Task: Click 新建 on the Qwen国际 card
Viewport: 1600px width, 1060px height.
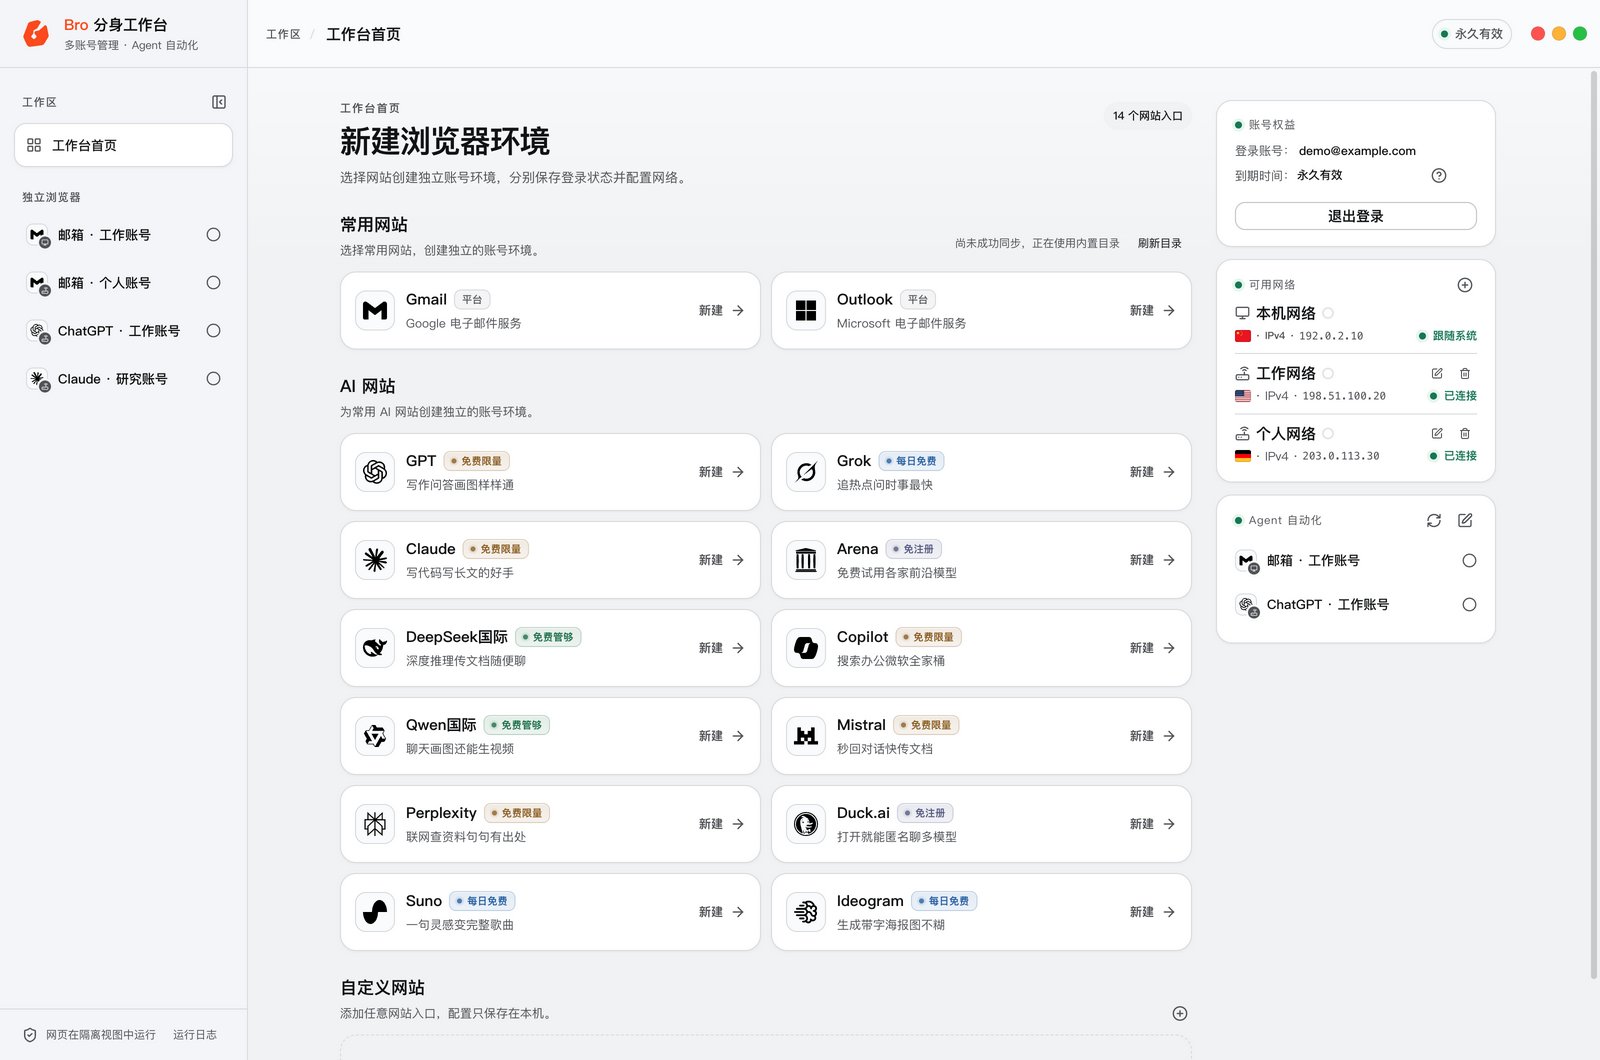Action: click(x=721, y=736)
